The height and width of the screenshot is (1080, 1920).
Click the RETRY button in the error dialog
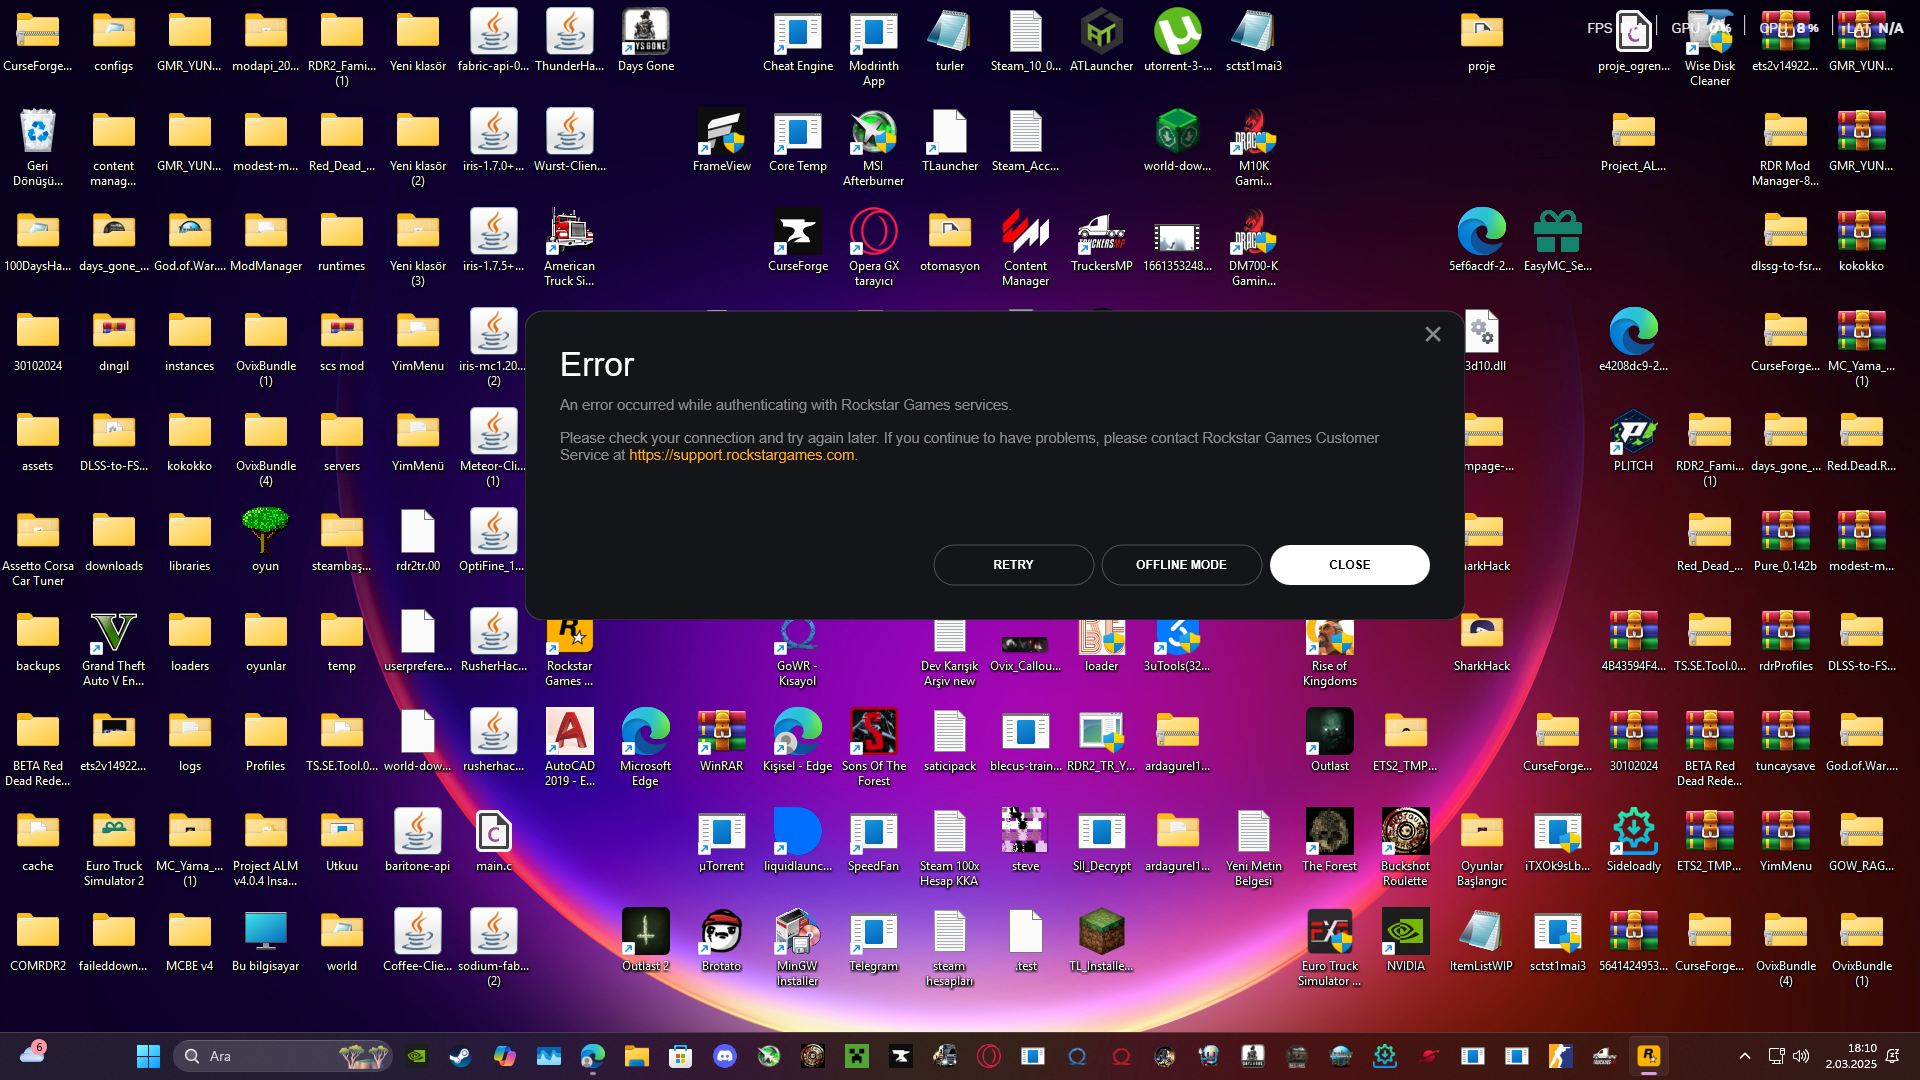(x=1013, y=565)
